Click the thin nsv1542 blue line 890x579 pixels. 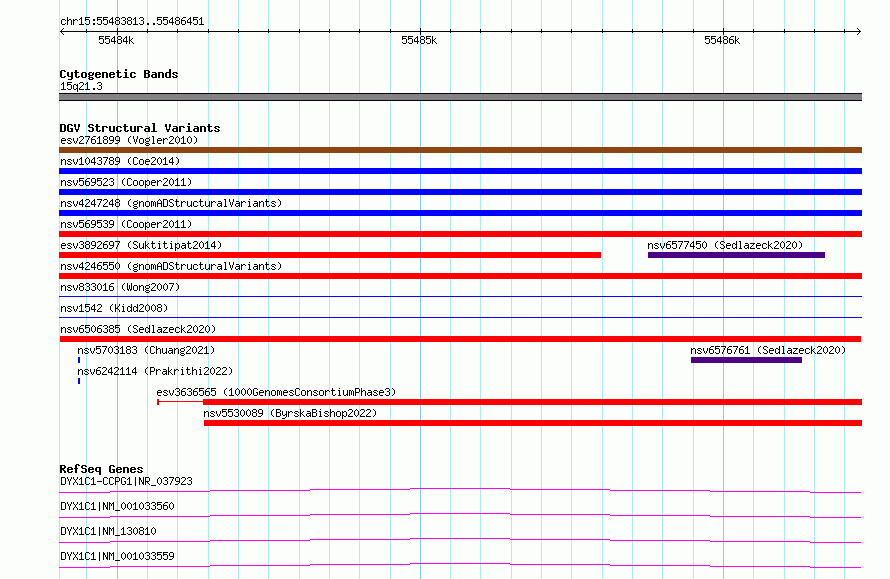tap(460, 317)
